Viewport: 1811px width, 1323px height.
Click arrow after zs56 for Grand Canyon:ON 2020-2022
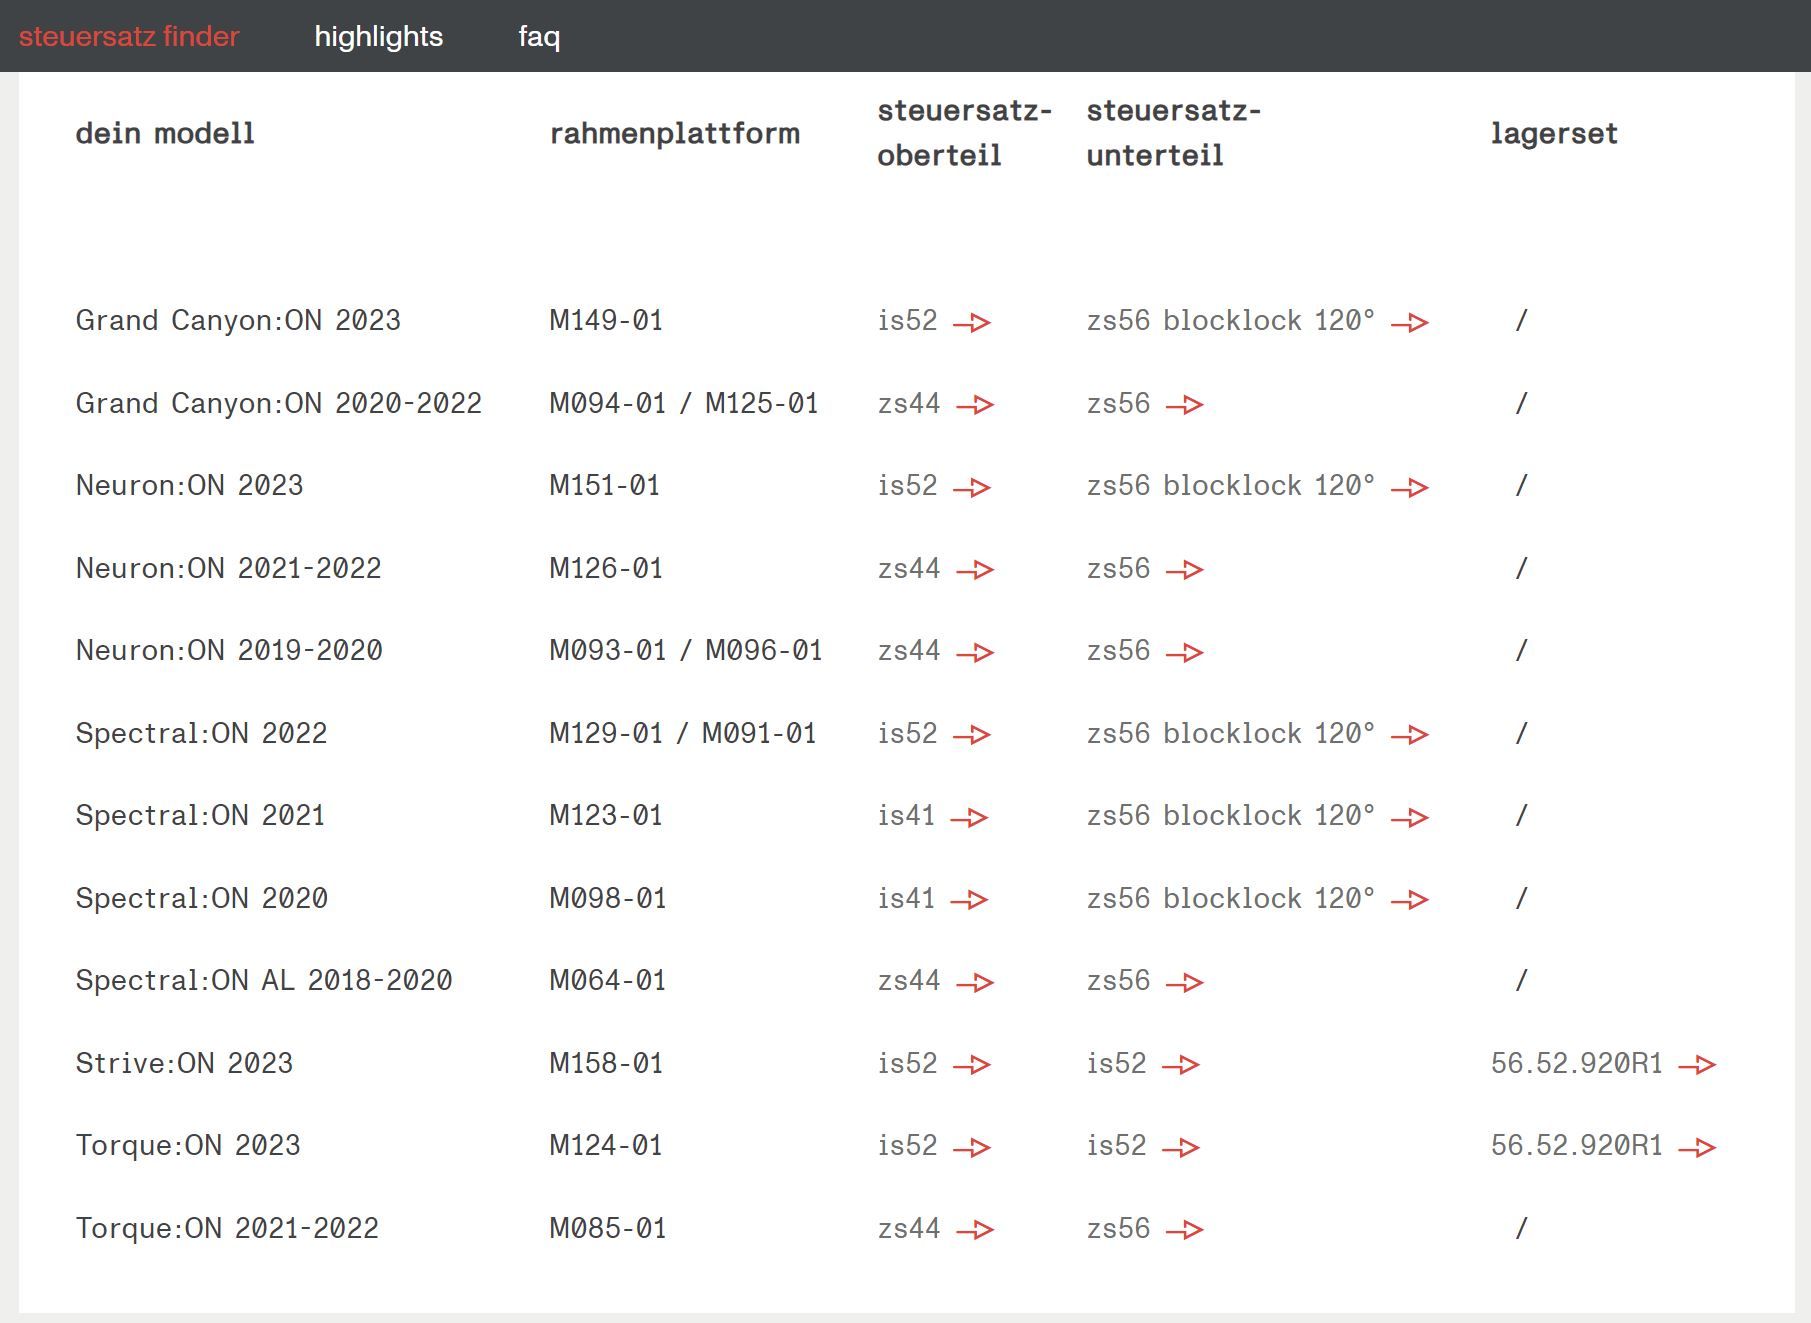click(x=1185, y=405)
